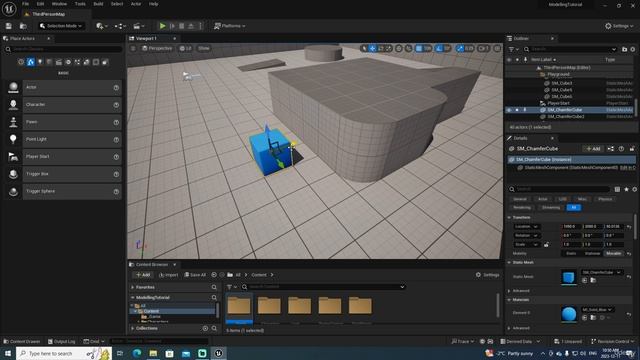The image size is (640, 360).
Task: Collapse the Transform section
Action: coord(509,218)
